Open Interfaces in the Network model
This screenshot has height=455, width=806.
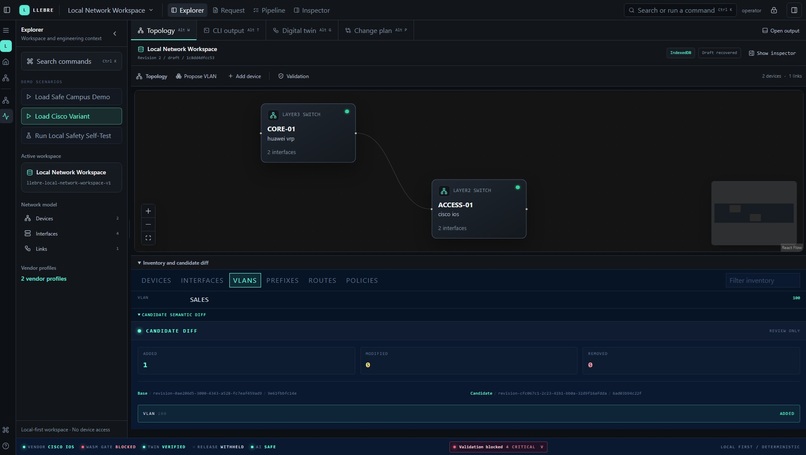point(71,233)
